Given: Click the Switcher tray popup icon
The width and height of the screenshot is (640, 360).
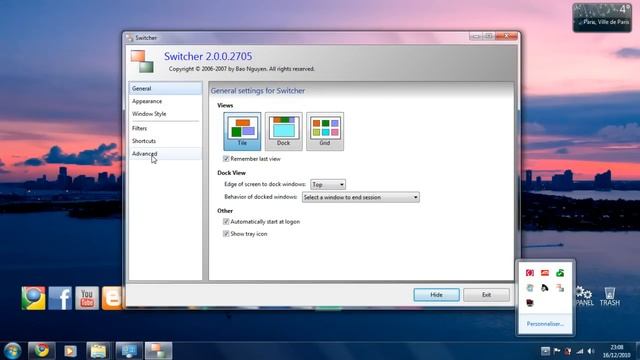Looking at the screenshot, I should (x=560, y=288).
